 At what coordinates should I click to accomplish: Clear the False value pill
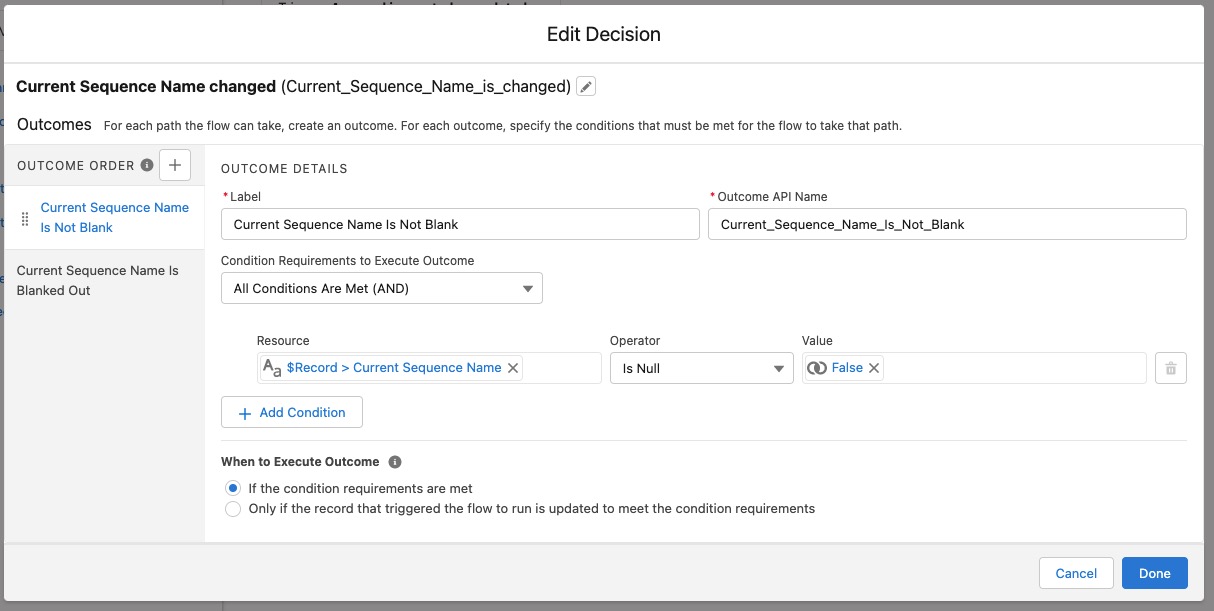click(874, 368)
